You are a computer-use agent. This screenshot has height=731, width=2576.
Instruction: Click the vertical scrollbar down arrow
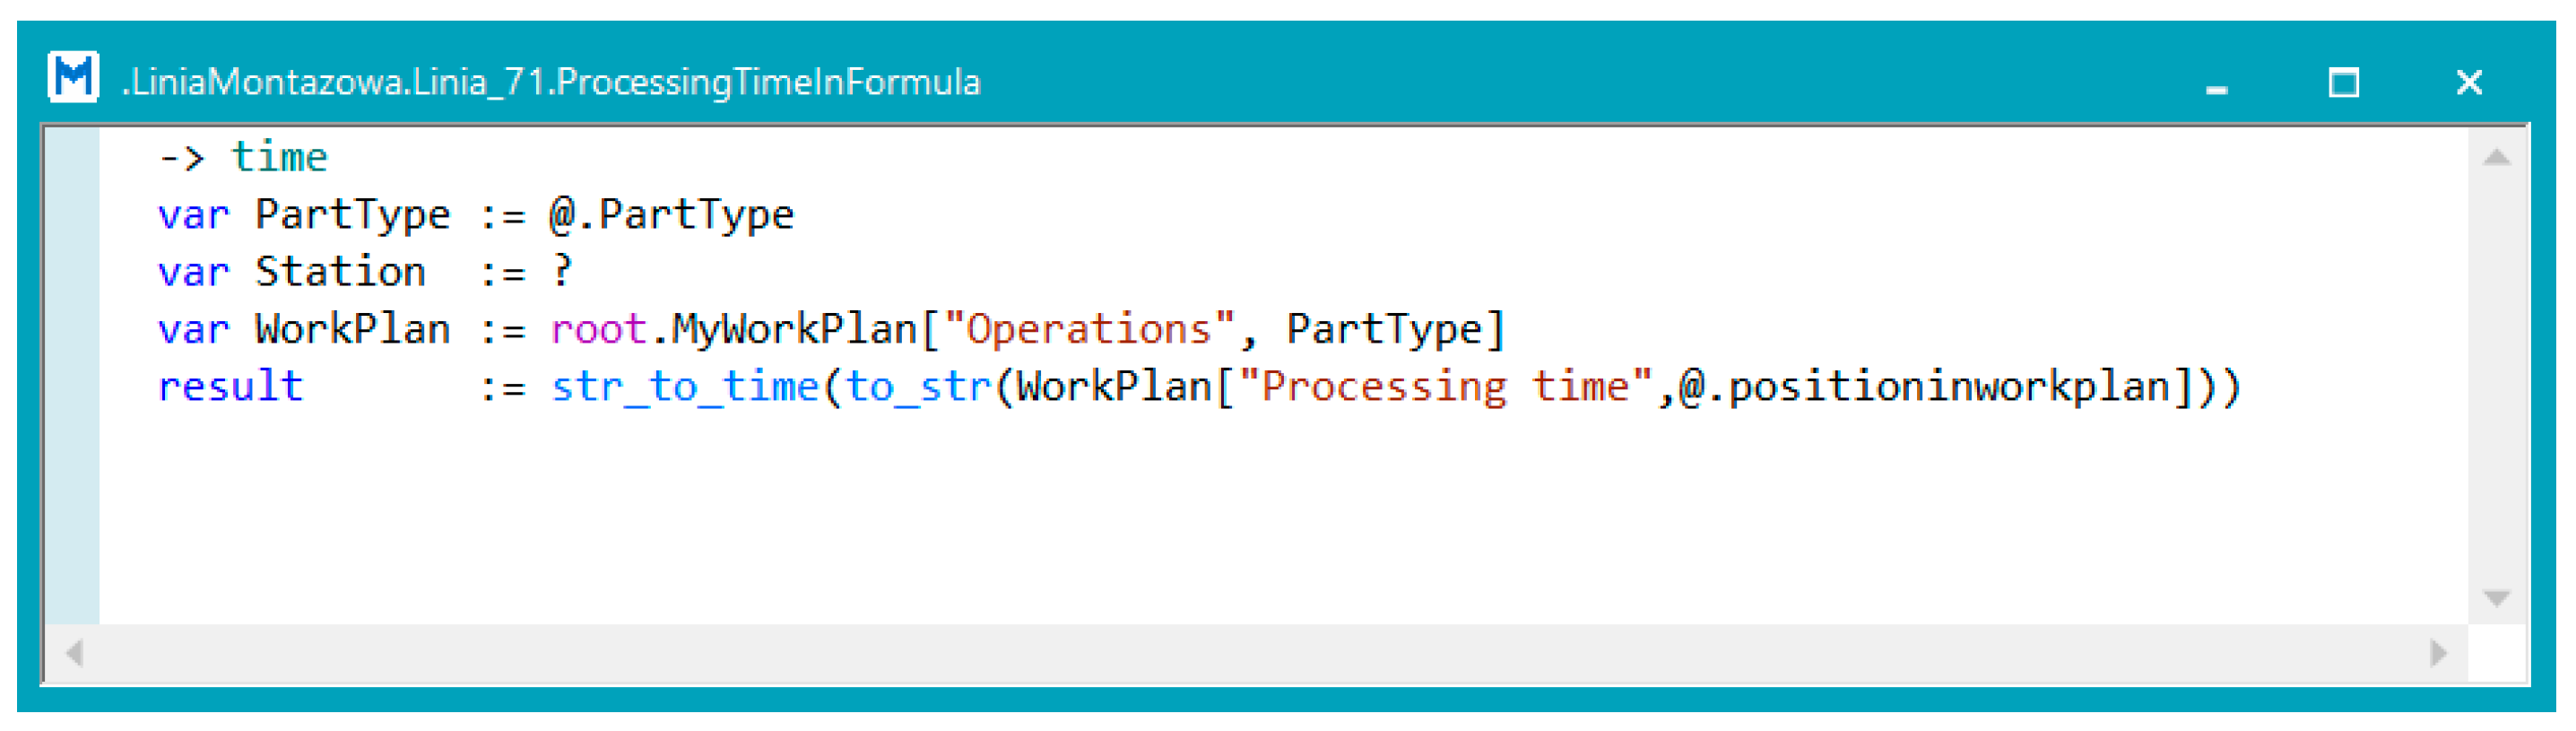click(2496, 597)
